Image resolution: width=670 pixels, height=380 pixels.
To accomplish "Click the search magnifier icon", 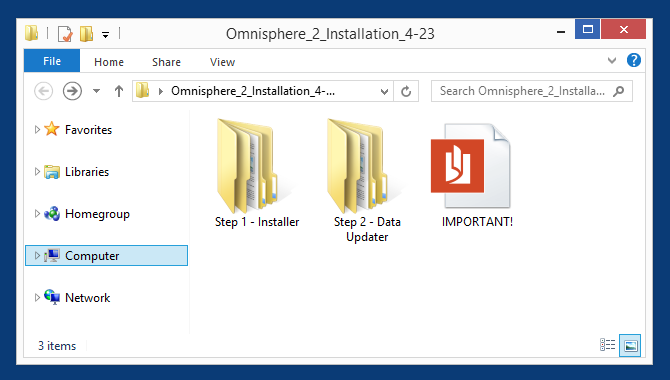I will 618,91.
